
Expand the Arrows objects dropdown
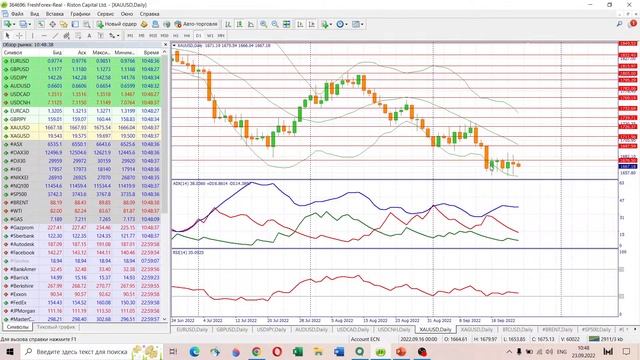click(118, 36)
